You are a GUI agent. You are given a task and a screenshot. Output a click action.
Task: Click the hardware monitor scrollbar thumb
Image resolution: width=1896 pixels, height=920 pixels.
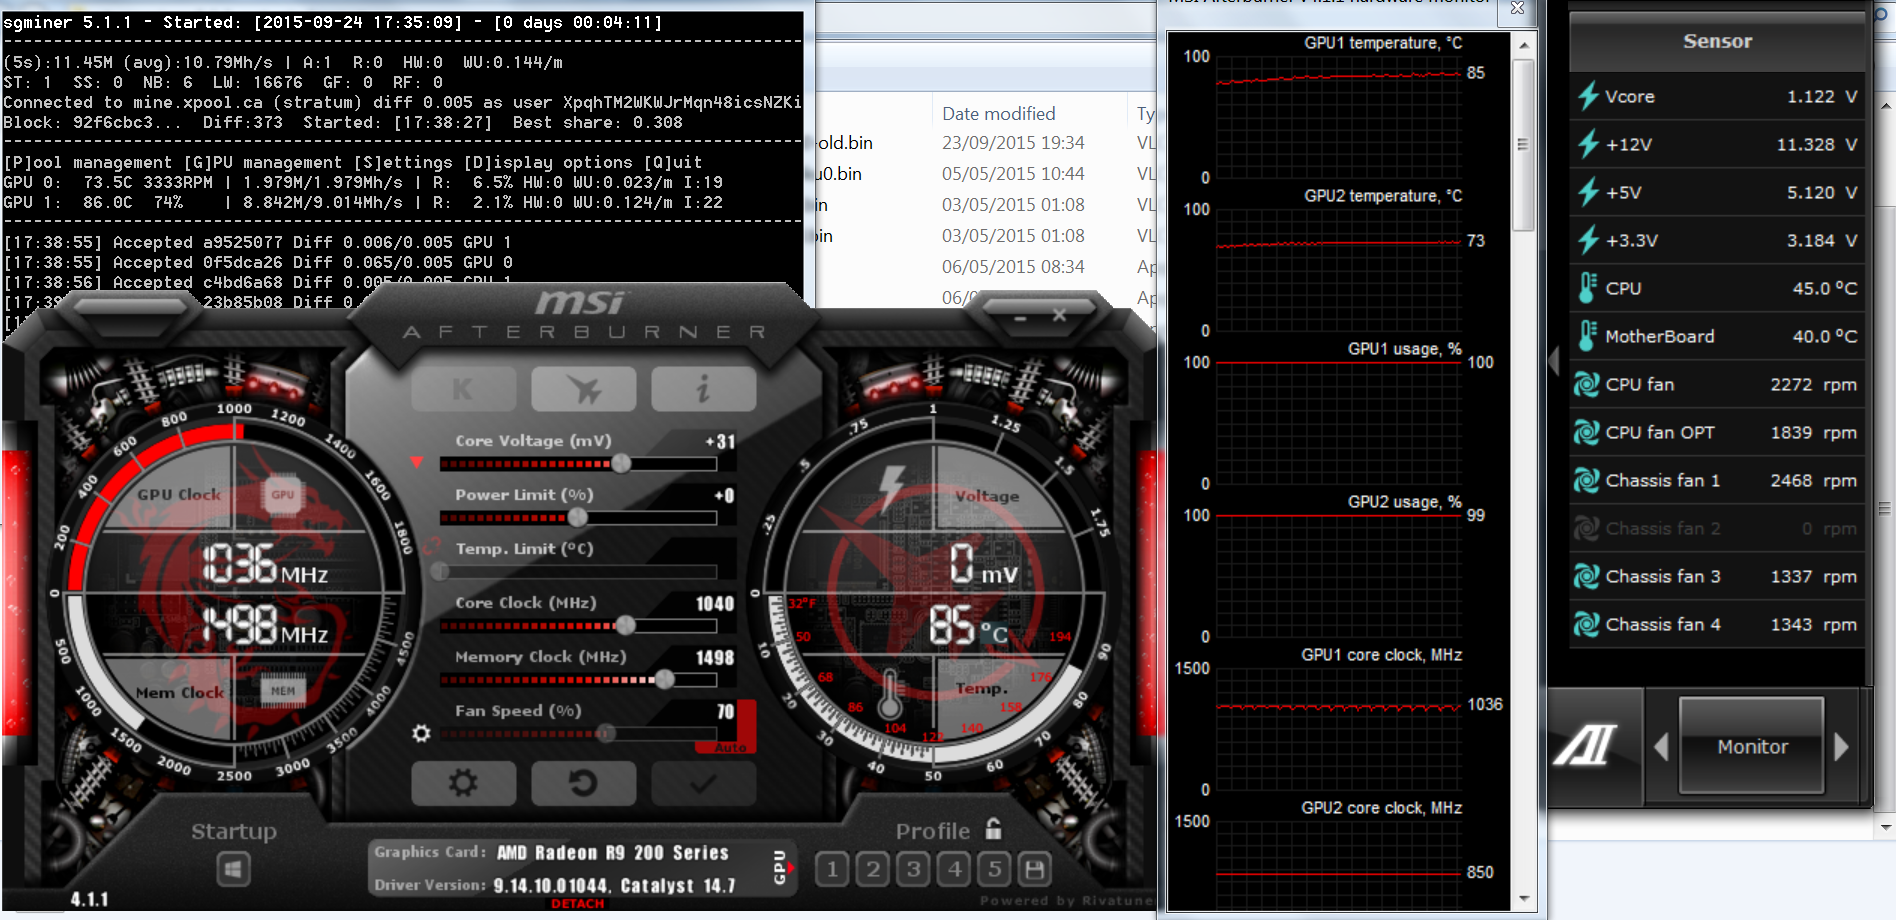click(1523, 145)
